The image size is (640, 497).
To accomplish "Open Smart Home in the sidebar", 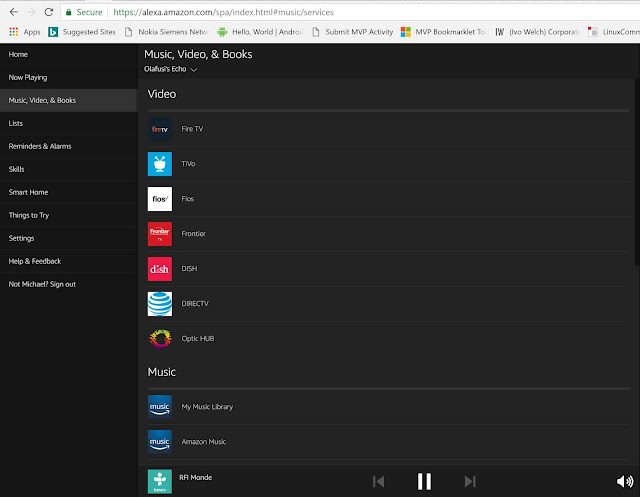I will point(69,192).
